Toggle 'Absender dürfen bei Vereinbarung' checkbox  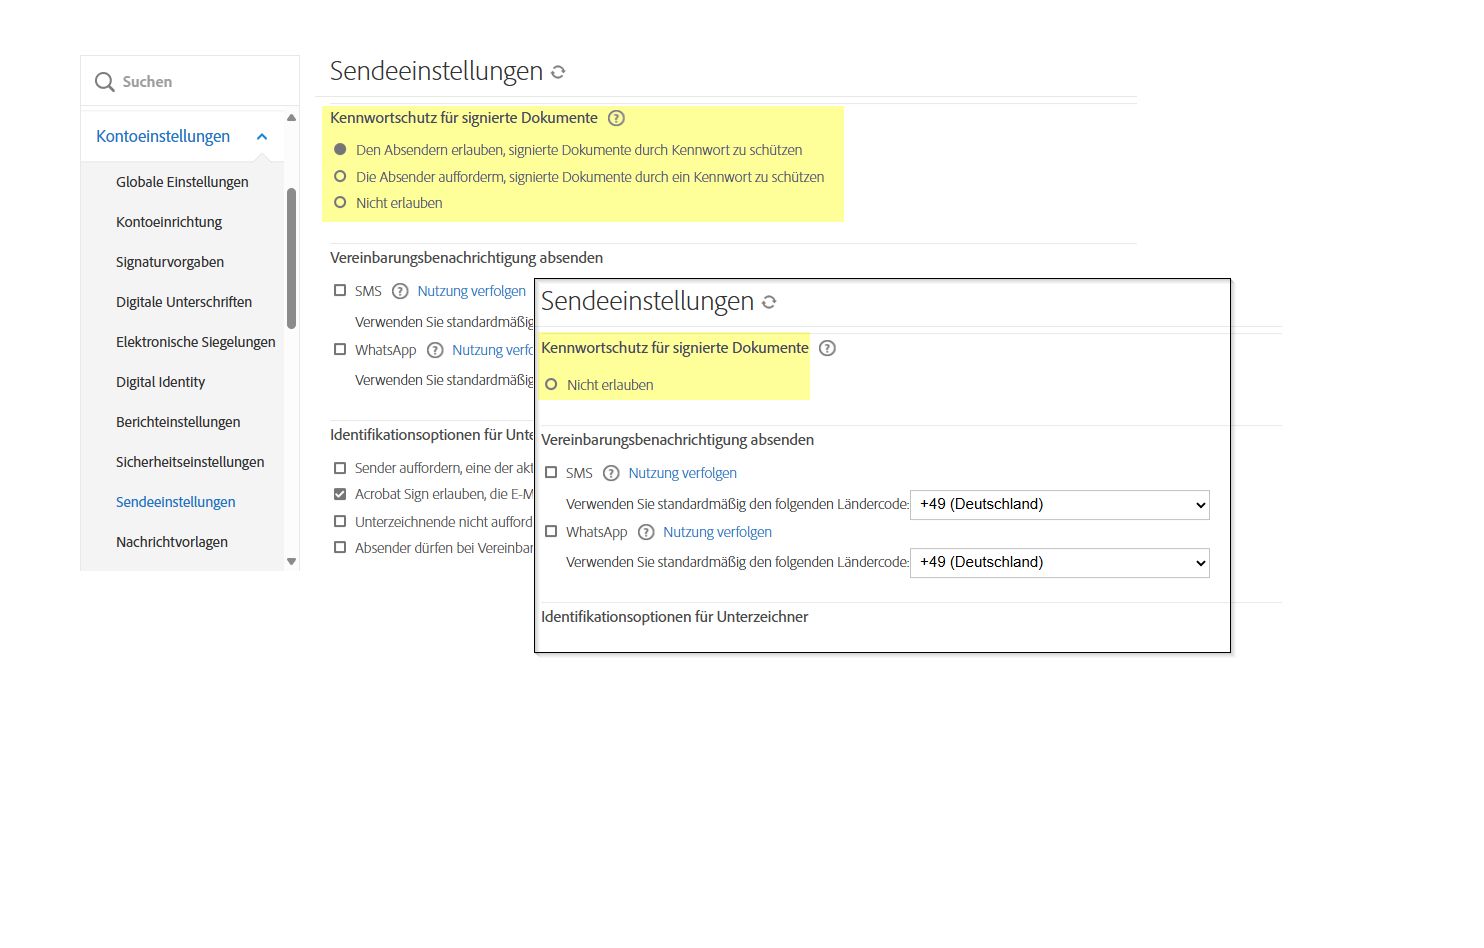pos(340,547)
